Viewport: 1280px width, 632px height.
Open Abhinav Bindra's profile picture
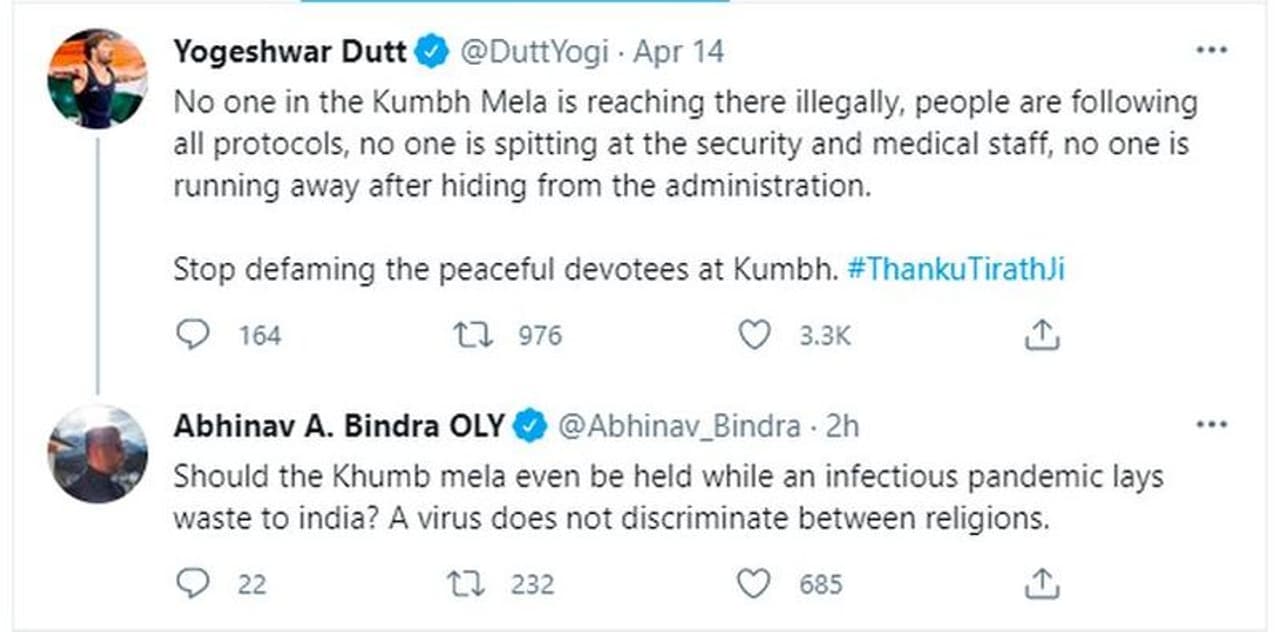pyautogui.click(x=97, y=453)
